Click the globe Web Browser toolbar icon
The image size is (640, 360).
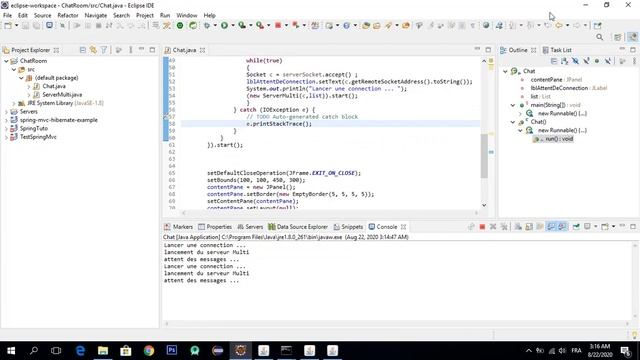[486, 25]
